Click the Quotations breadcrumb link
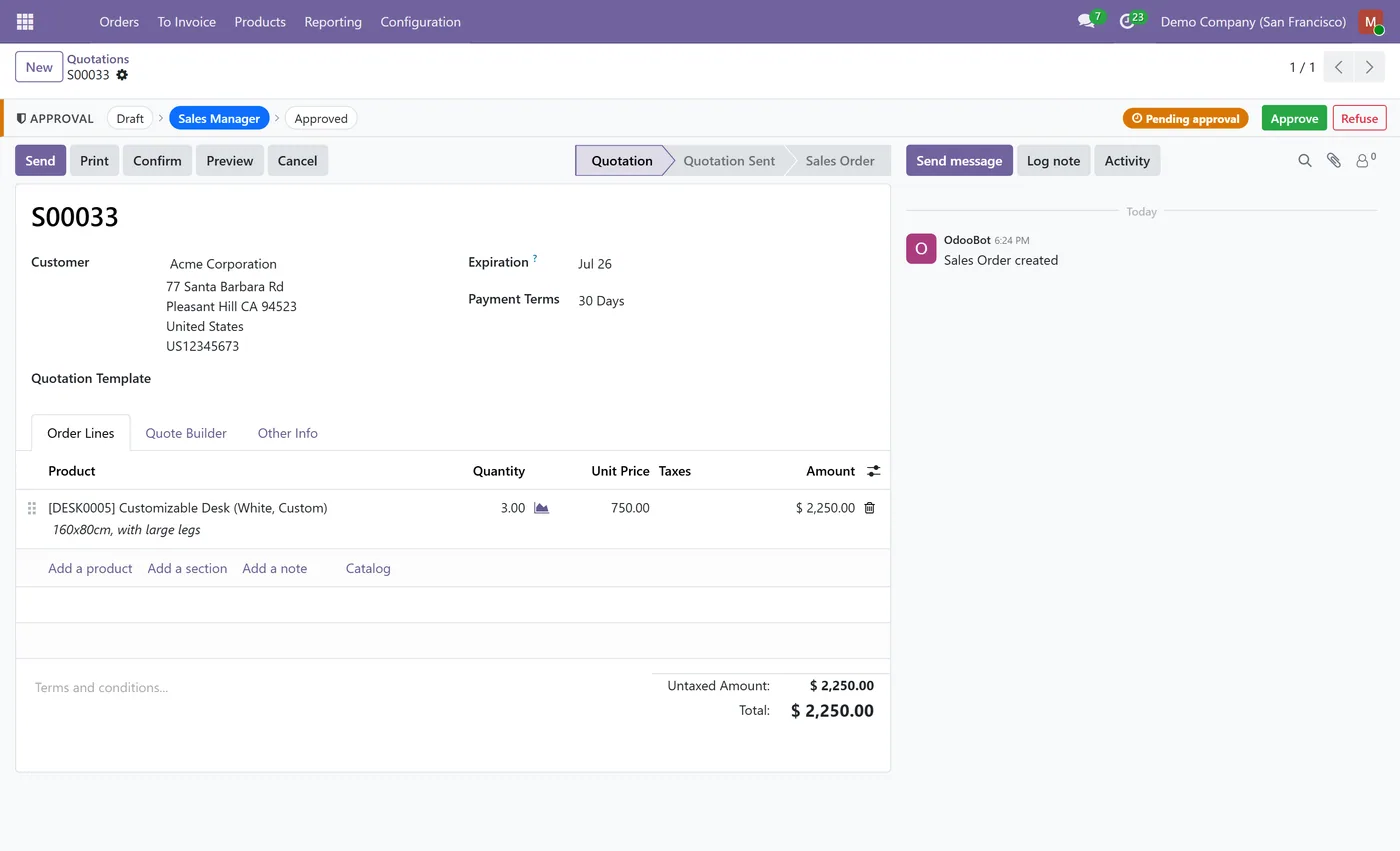Screen dimensions: 1400x851 98,59
